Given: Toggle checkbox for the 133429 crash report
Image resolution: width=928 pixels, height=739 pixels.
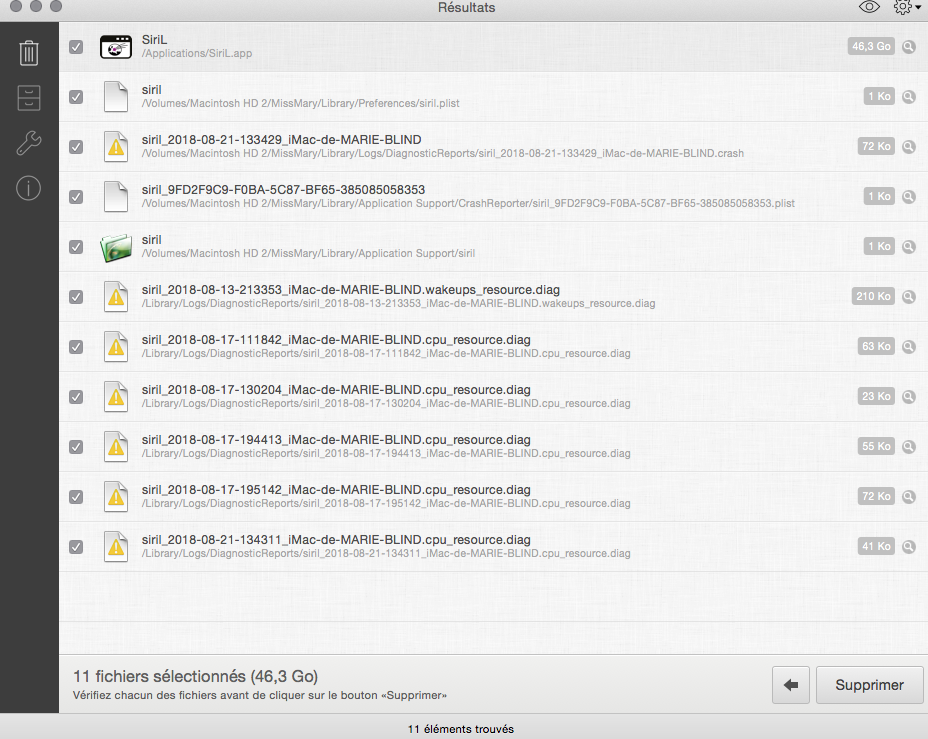Looking at the screenshot, I should (x=76, y=147).
